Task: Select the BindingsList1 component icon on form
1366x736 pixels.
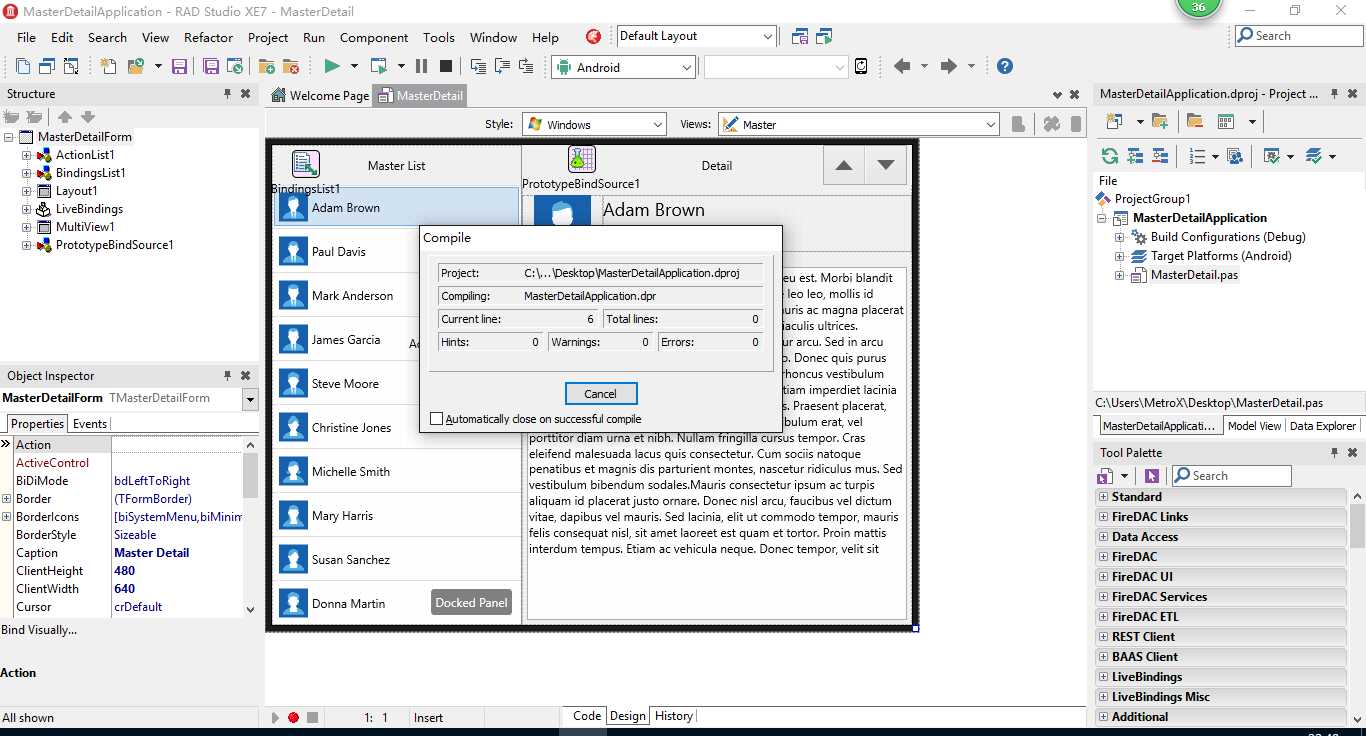Action: [x=305, y=164]
